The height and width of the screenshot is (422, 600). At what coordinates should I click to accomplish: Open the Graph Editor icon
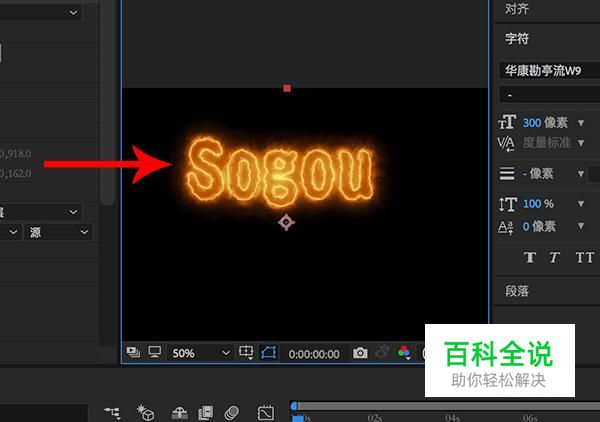[x=266, y=413]
